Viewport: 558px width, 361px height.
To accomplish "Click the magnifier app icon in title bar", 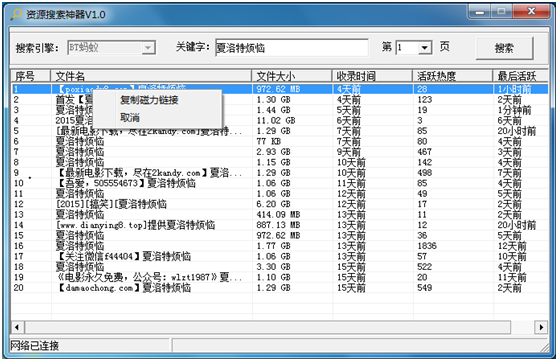I will 16,14.
